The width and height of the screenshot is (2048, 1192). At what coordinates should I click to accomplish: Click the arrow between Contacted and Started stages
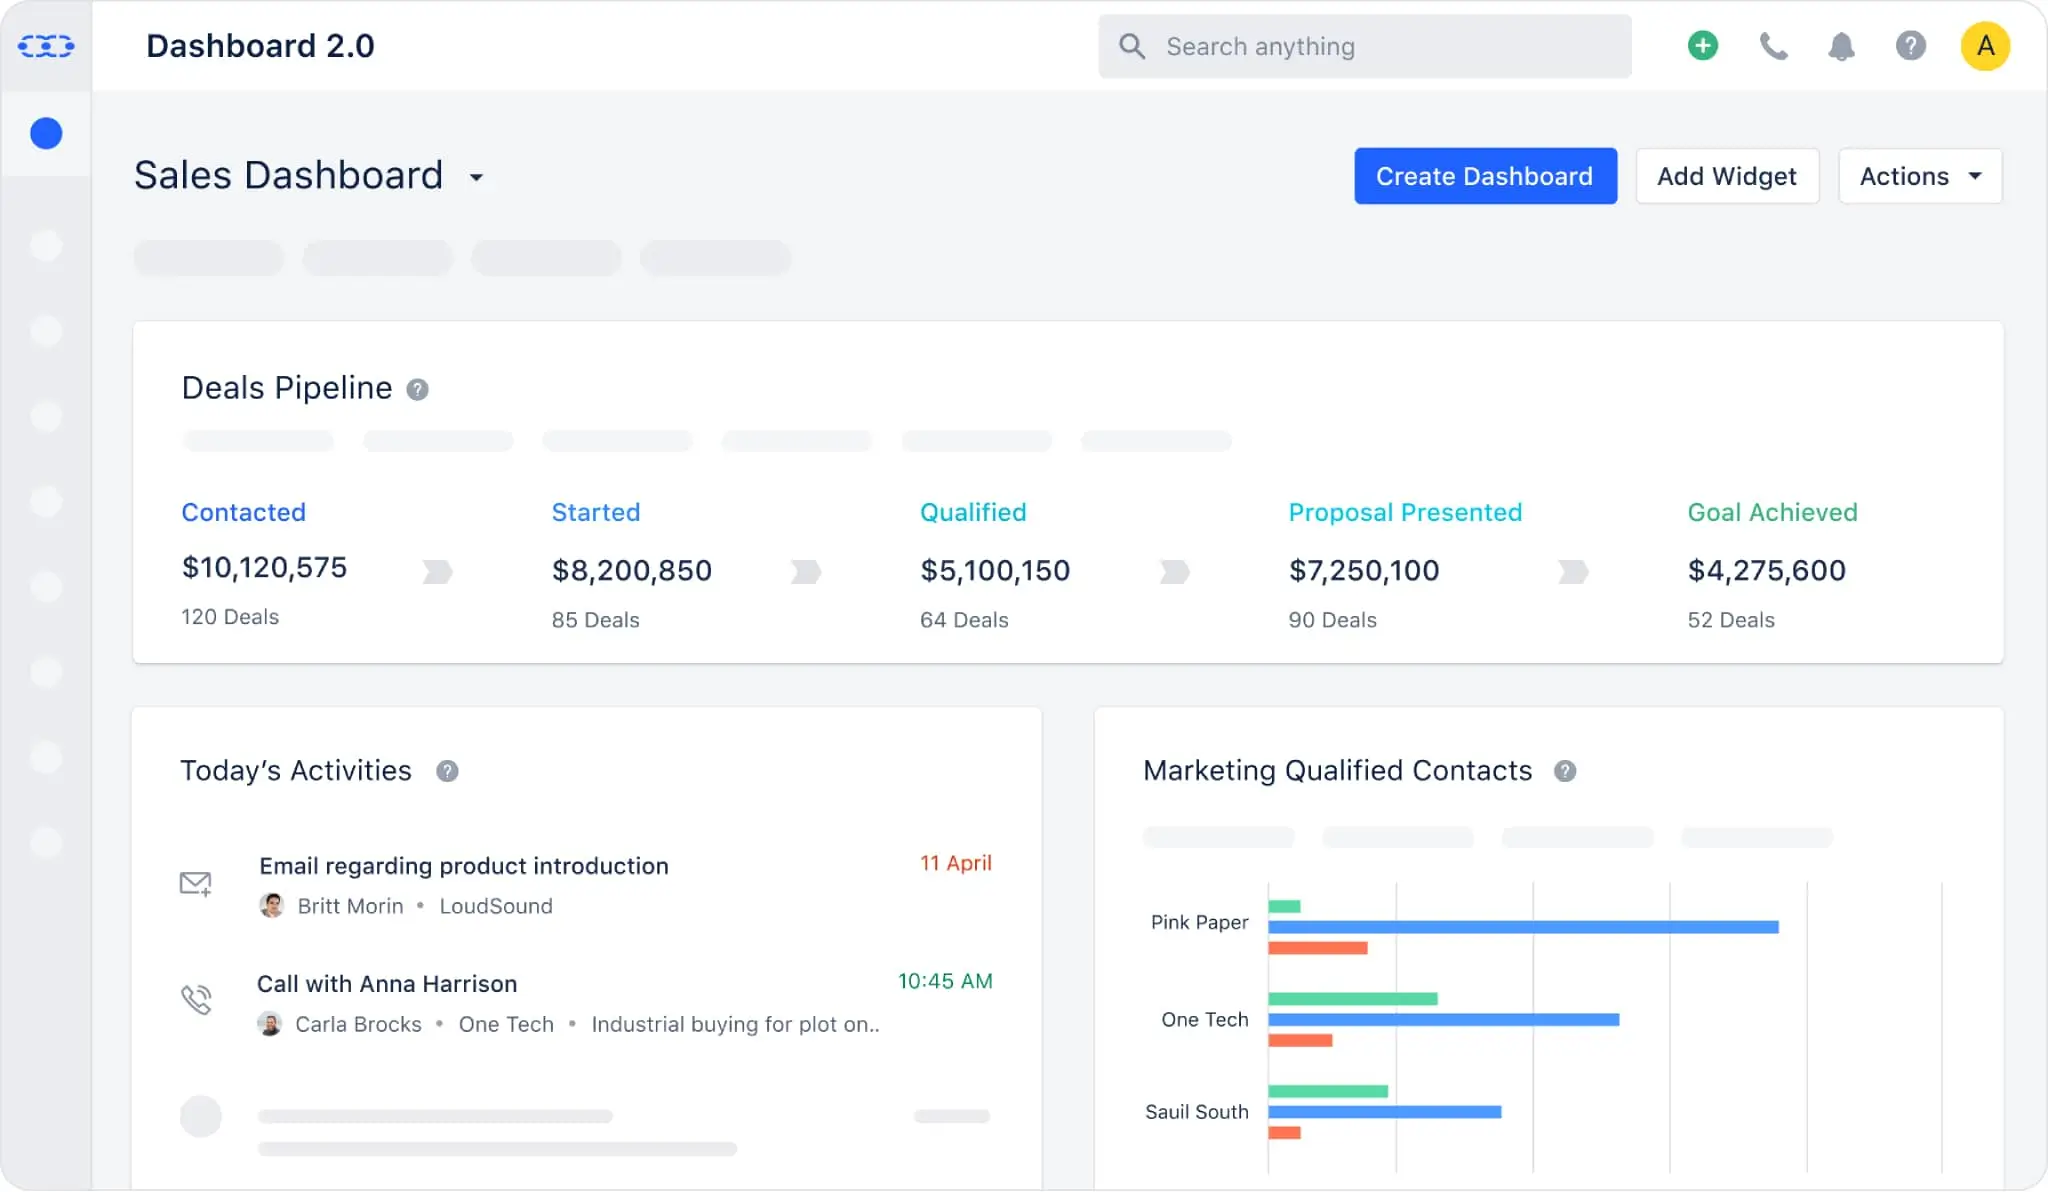437,571
